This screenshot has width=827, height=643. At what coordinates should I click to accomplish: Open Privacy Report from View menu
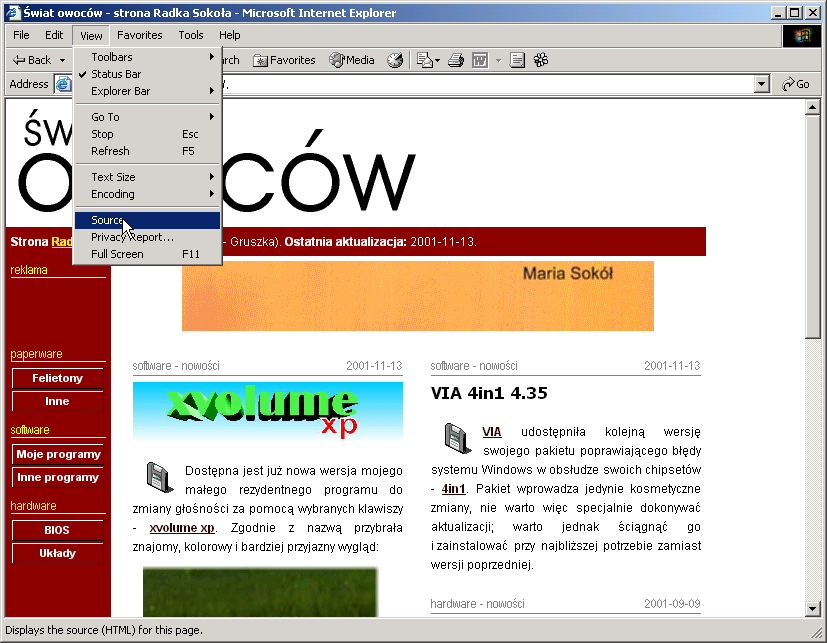point(148,237)
